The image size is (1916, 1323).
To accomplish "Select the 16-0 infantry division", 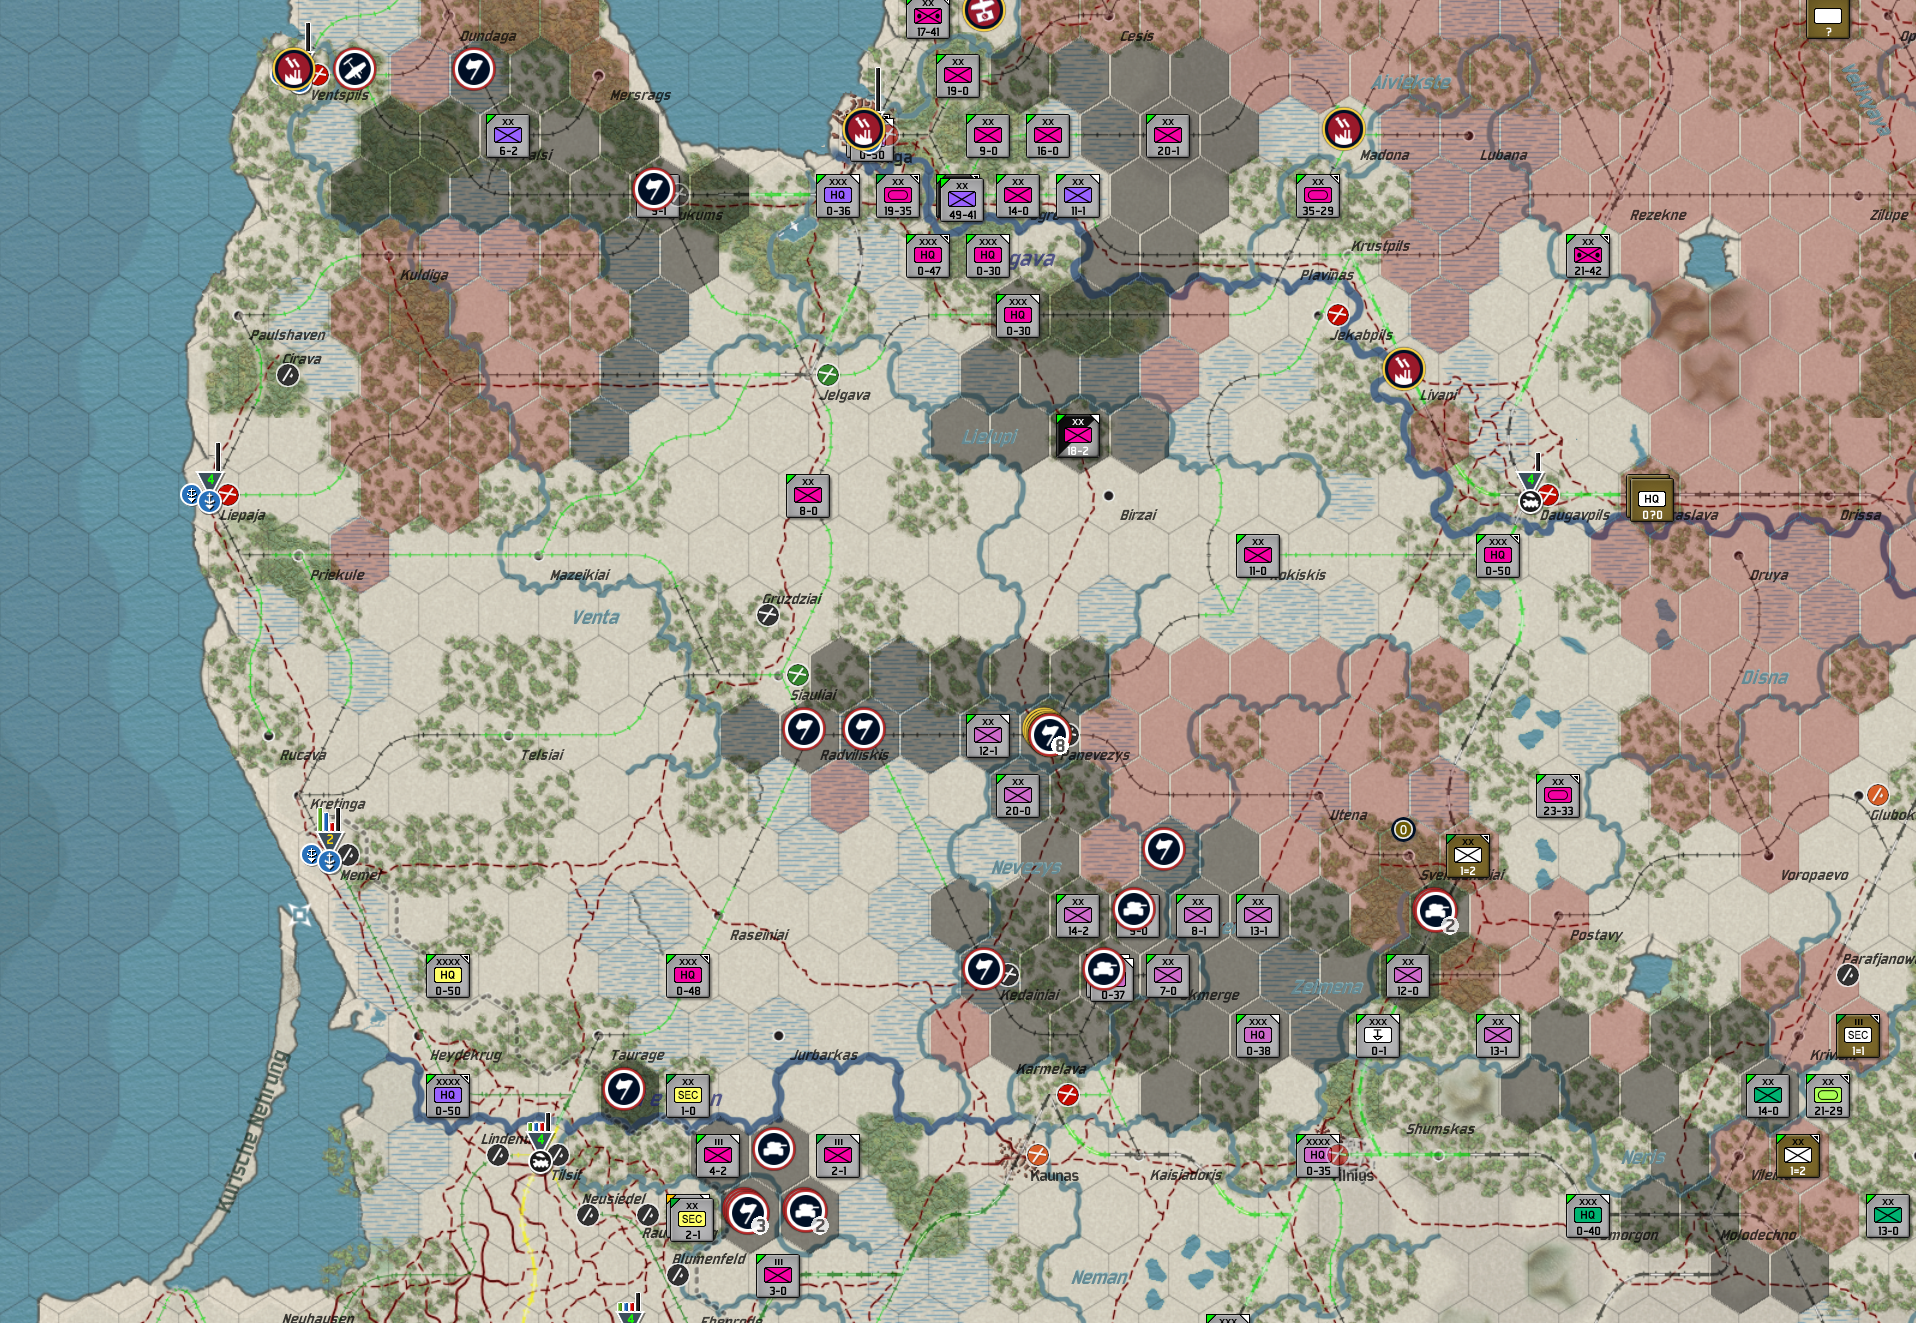I will pyautogui.click(x=1048, y=136).
